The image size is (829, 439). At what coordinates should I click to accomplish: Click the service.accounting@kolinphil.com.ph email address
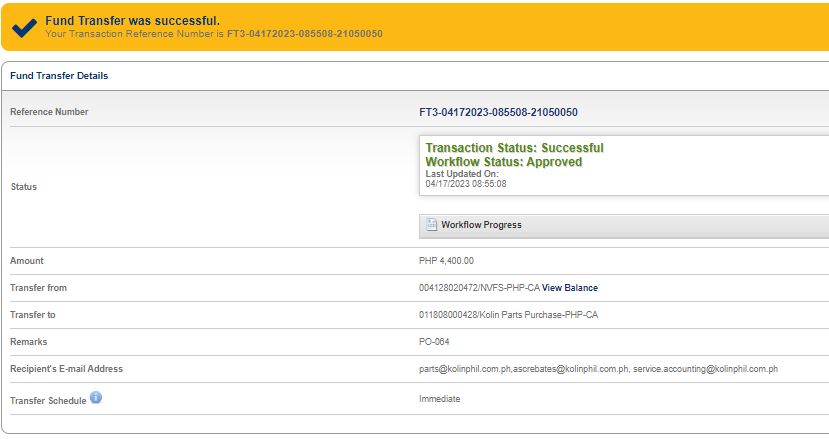(x=705, y=369)
